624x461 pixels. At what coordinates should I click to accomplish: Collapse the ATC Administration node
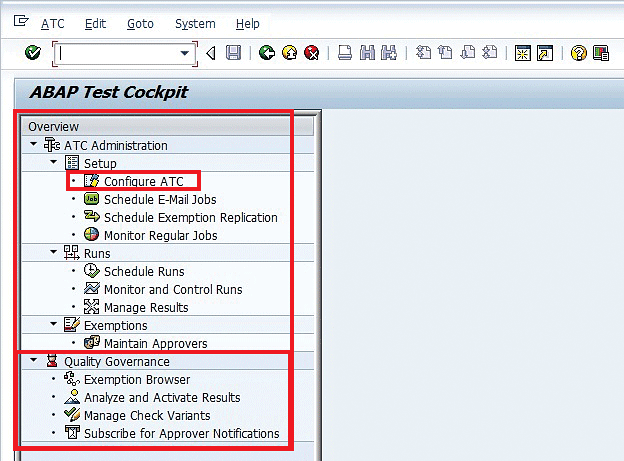34,144
